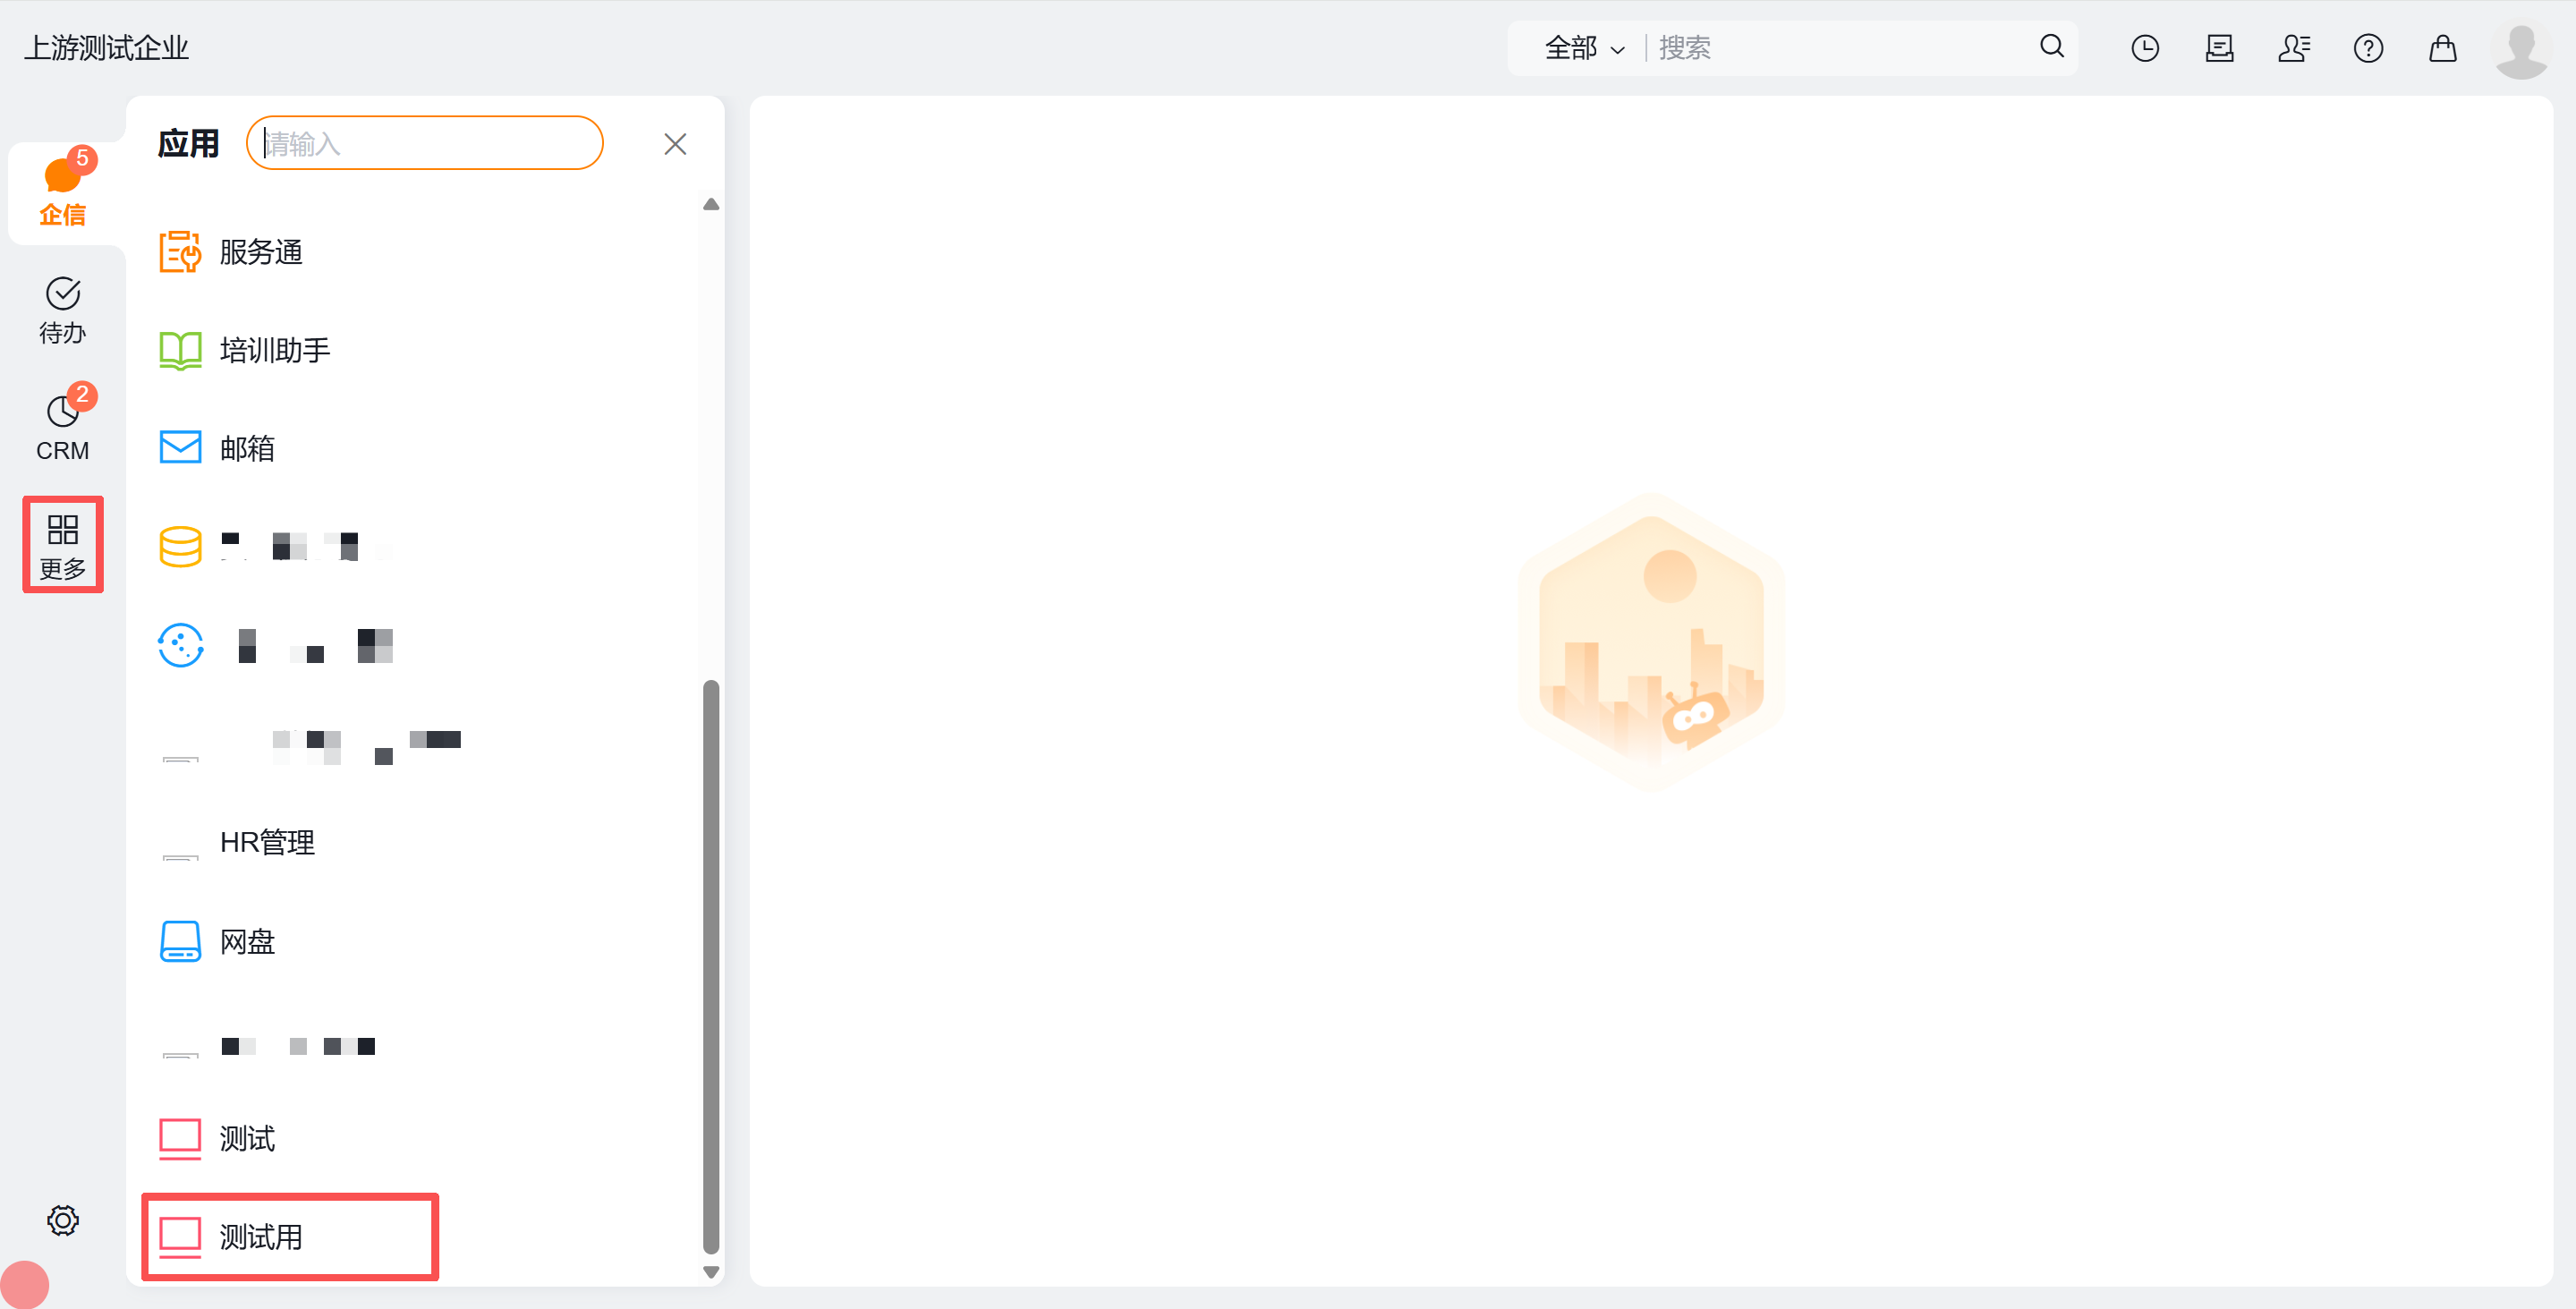Open the 邮箱 mail application
Screen dimensions: 2576x1309
point(246,448)
